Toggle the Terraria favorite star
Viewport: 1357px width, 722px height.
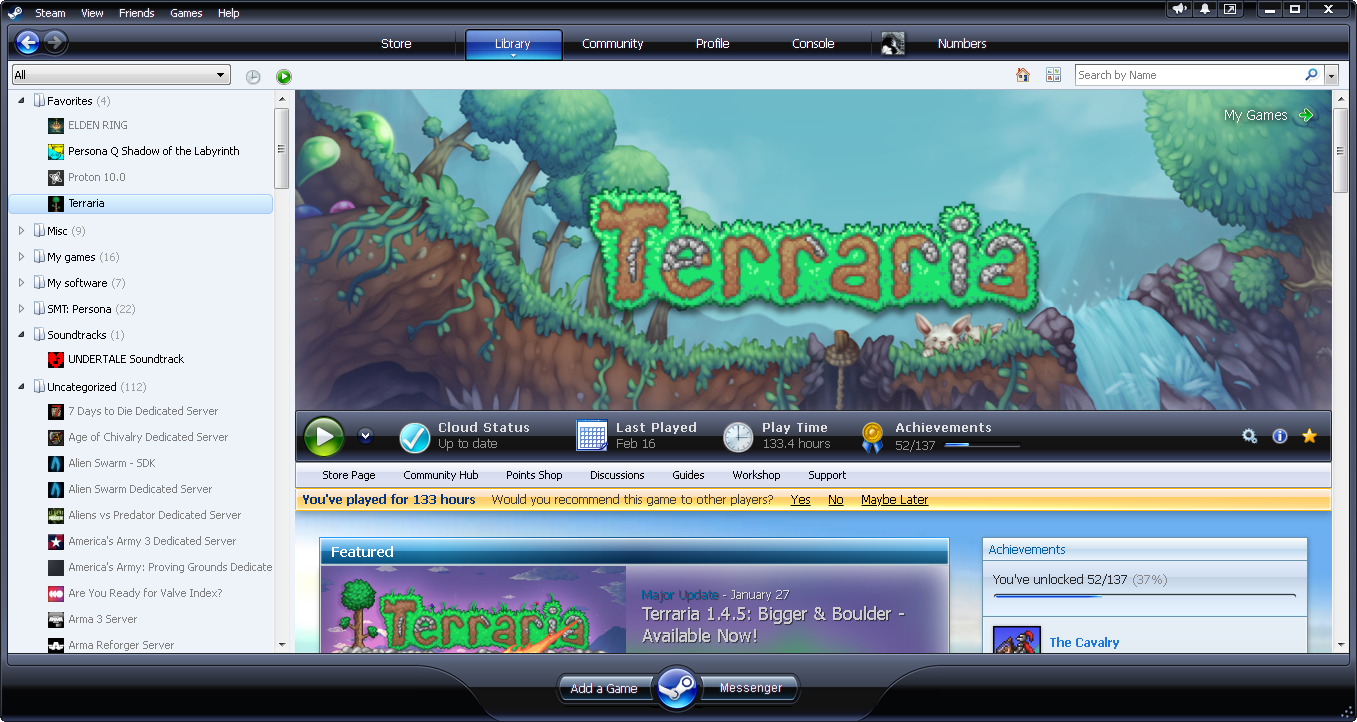1309,436
